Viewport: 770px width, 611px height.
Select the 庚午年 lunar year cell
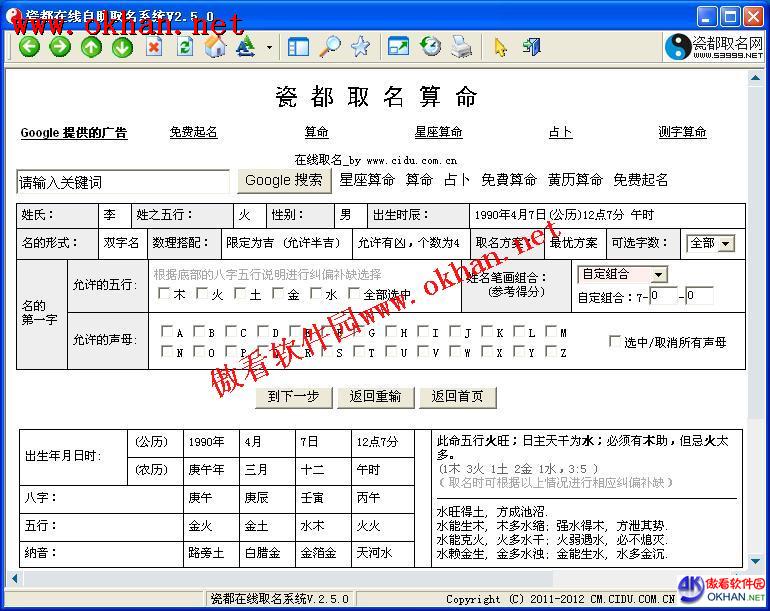(x=211, y=471)
